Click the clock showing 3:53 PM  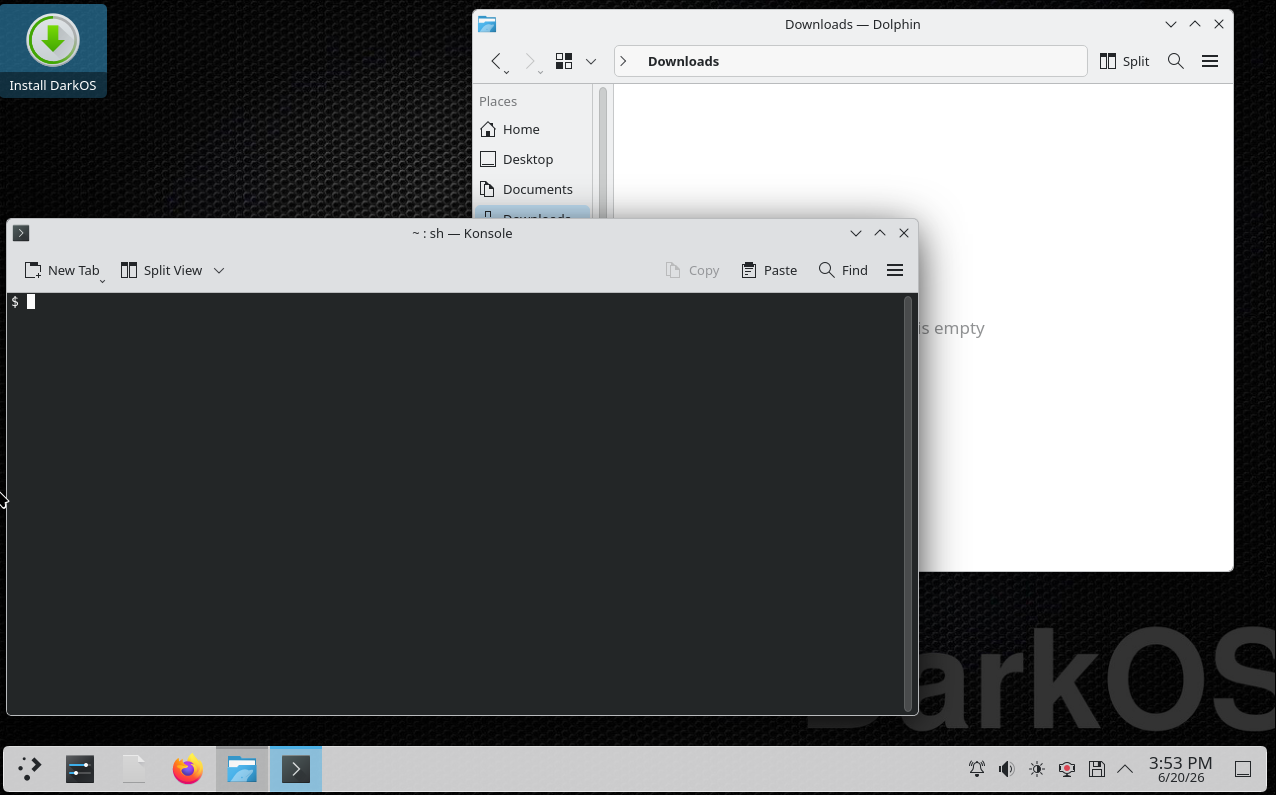coord(1180,769)
